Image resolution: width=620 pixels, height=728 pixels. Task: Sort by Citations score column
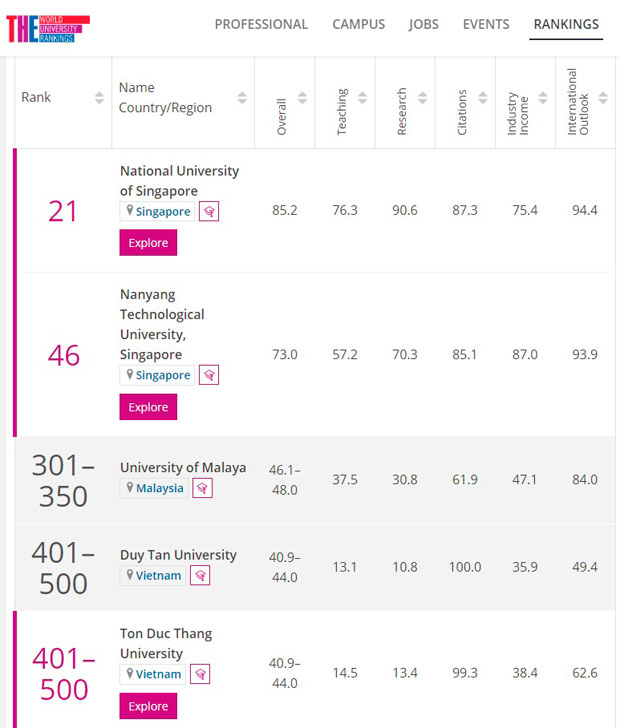pyautogui.click(x=482, y=98)
